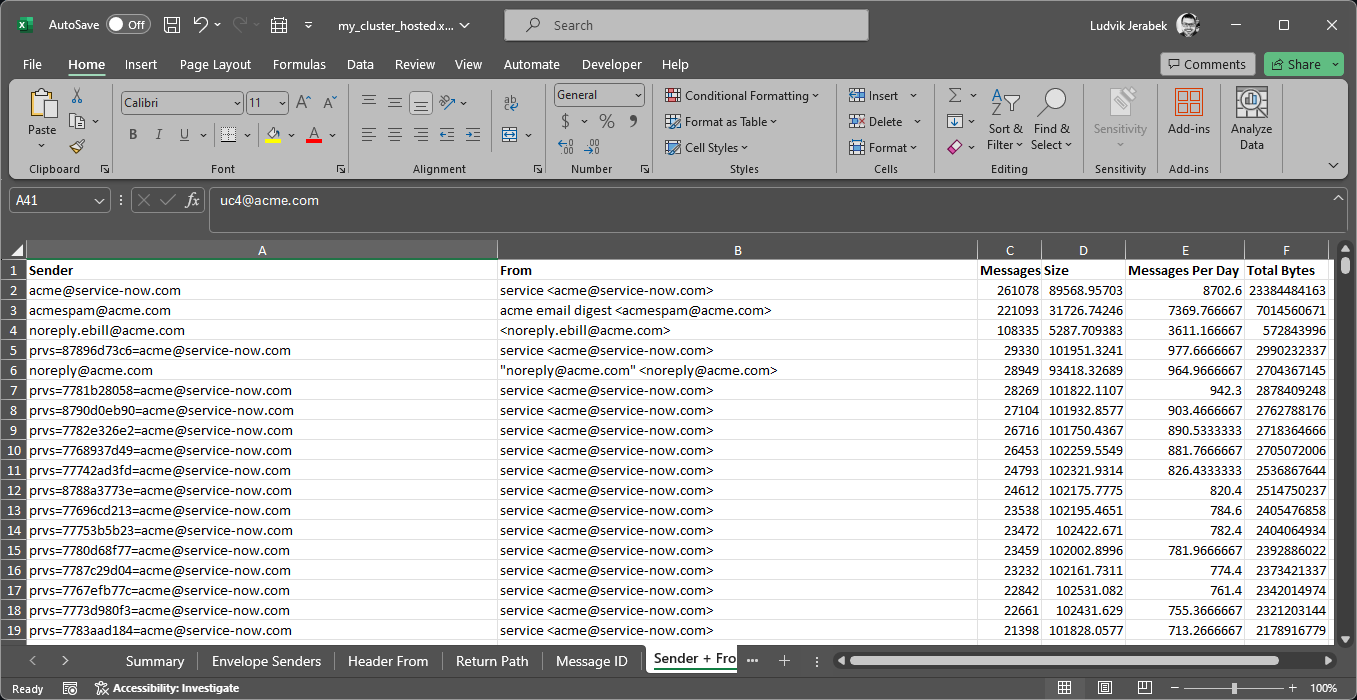This screenshot has height=700, width=1357.
Task: Click the Save icon in title bar
Action: pyautogui.click(x=171, y=25)
